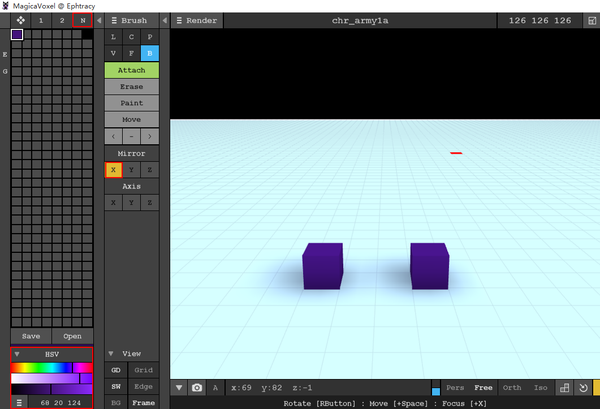
Task: Collapse the View section
Action: (111, 354)
